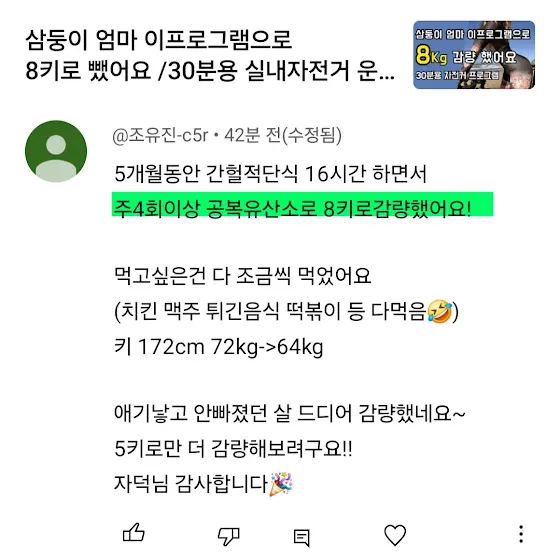
Task: Click the 42분 전(수정됨) timestamp
Action: 283,135
